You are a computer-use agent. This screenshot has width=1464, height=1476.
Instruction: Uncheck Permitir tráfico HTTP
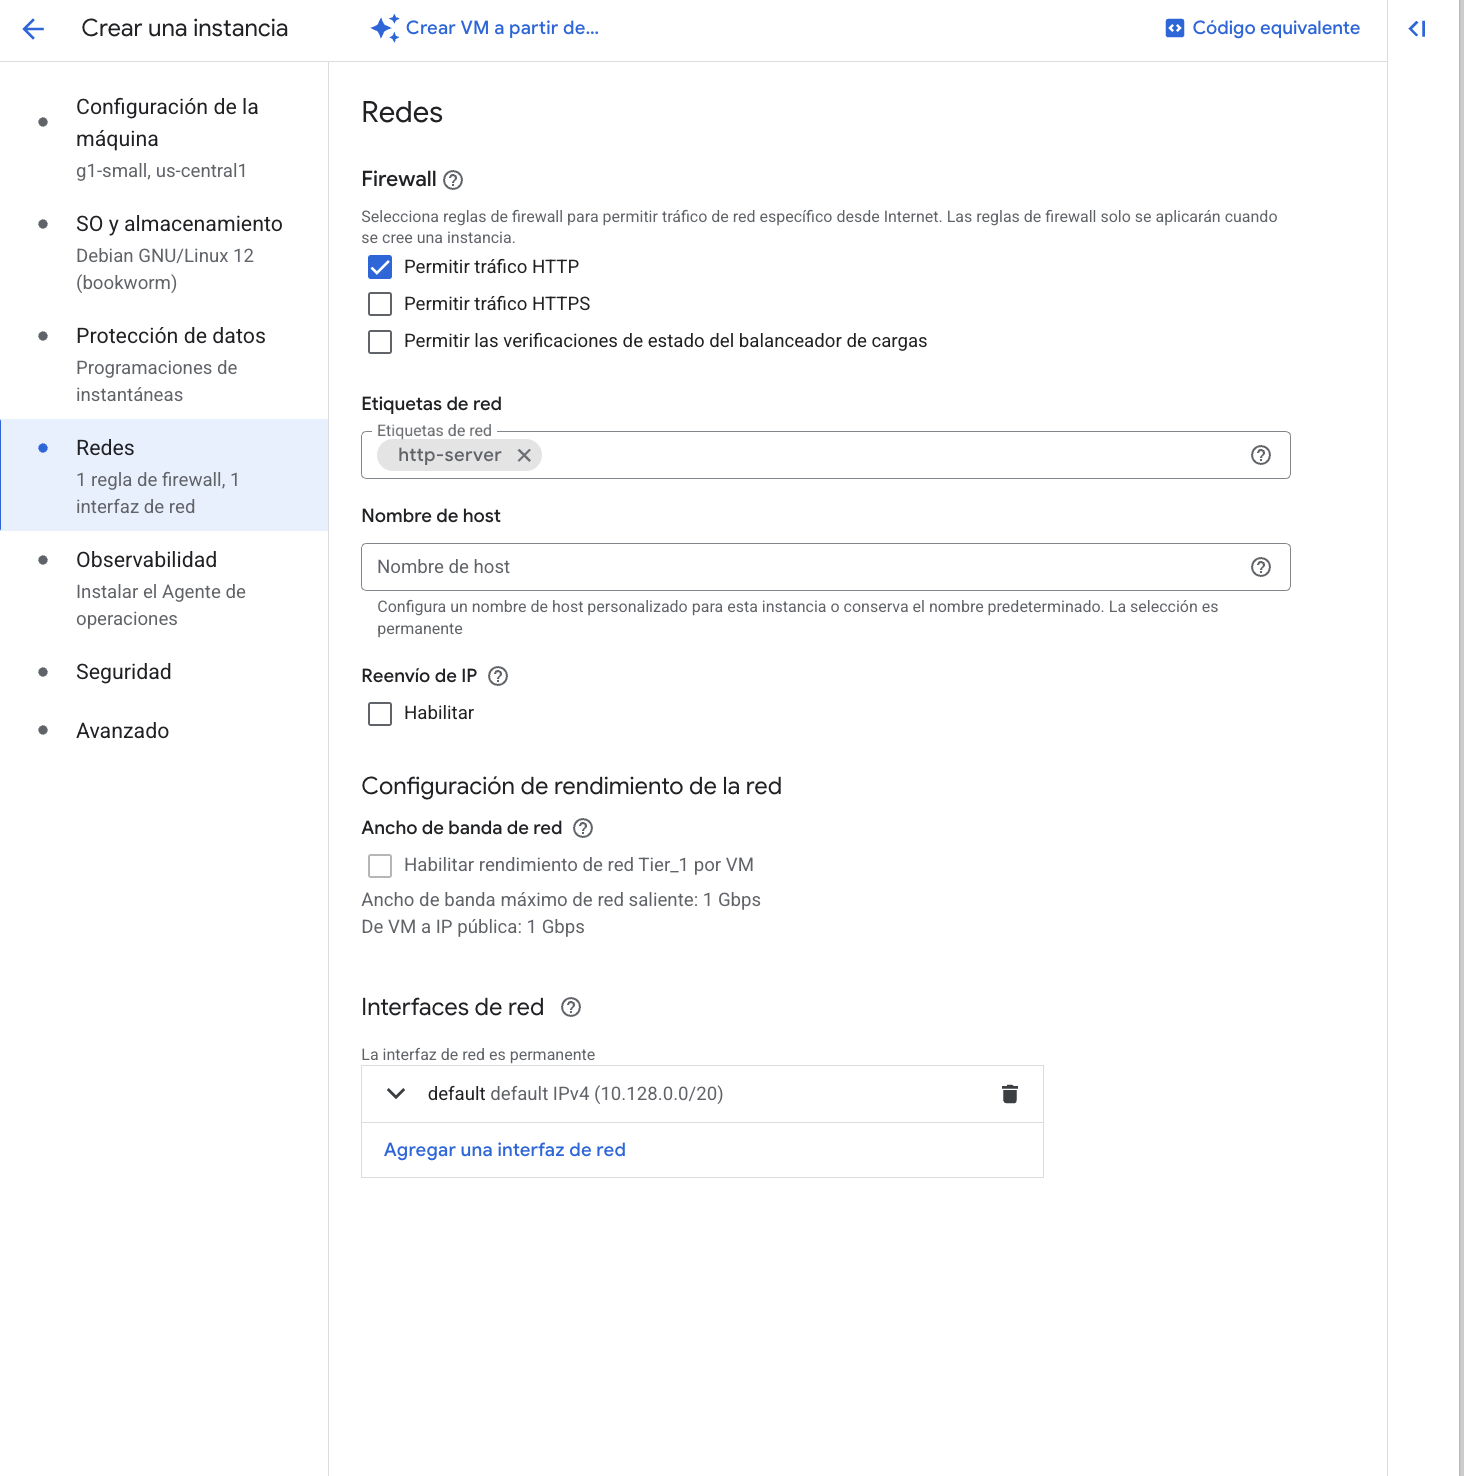click(380, 266)
